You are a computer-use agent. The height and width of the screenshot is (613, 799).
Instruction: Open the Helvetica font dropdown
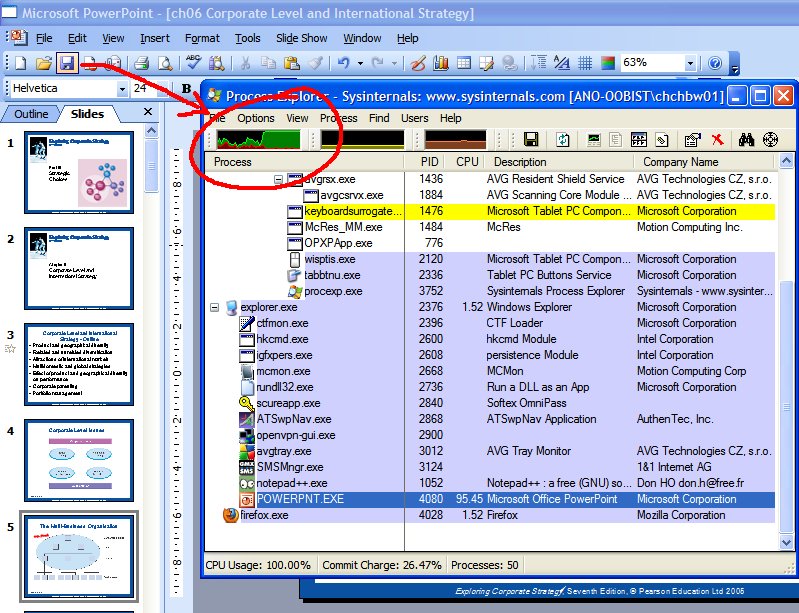point(122,89)
